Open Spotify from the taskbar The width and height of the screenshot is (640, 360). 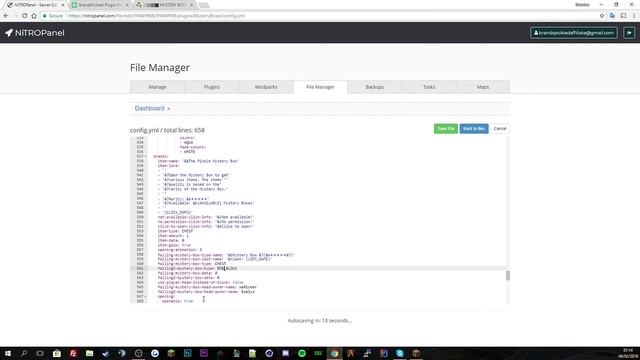[x=302, y=353]
